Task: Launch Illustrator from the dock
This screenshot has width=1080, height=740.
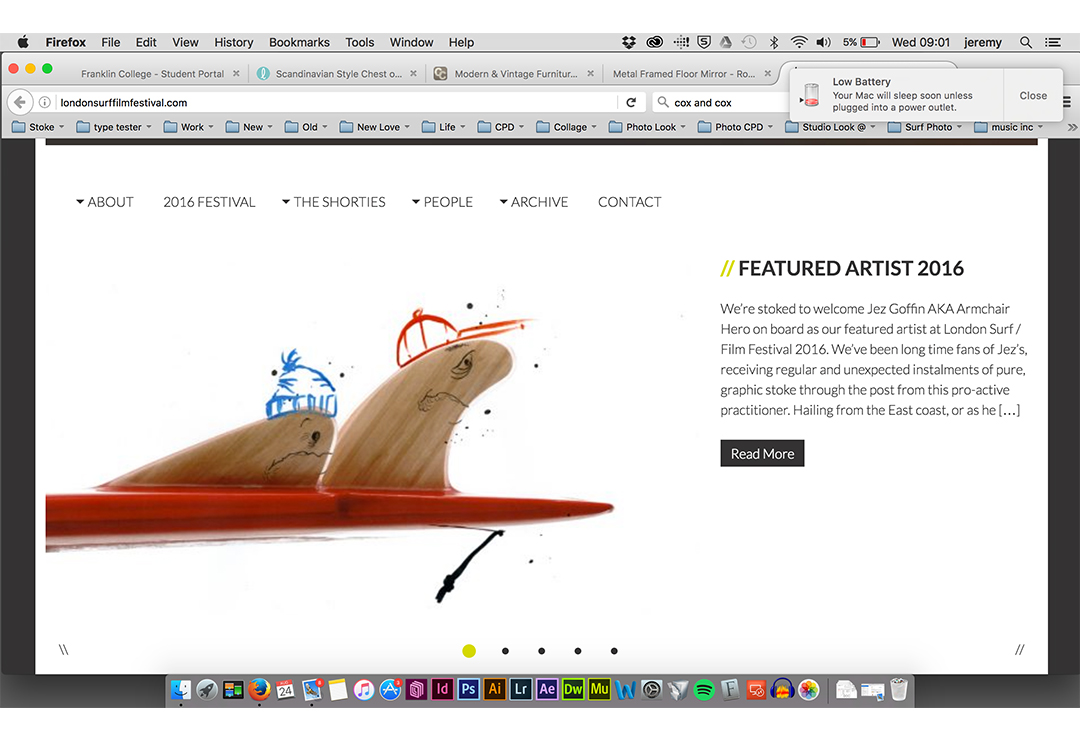Action: click(494, 690)
